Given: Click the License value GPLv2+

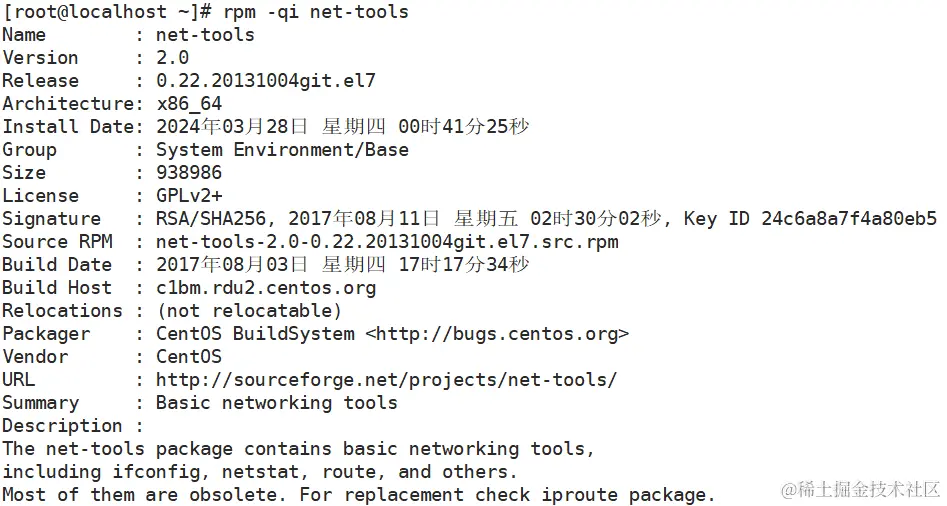Looking at the screenshot, I should click(x=189, y=196).
